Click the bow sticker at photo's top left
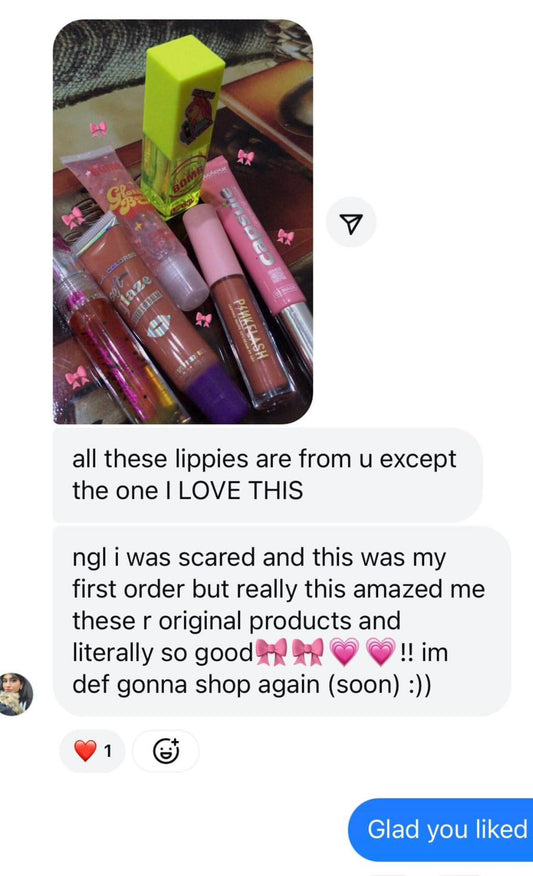The width and height of the screenshot is (533, 876). [x=98, y=128]
